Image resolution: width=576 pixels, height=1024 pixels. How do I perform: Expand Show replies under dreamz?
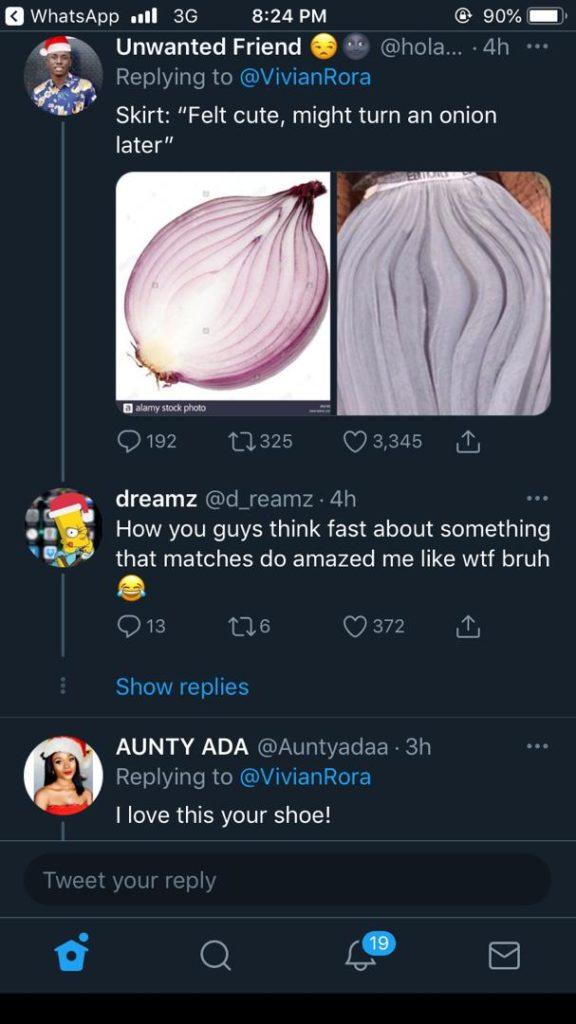coord(182,687)
